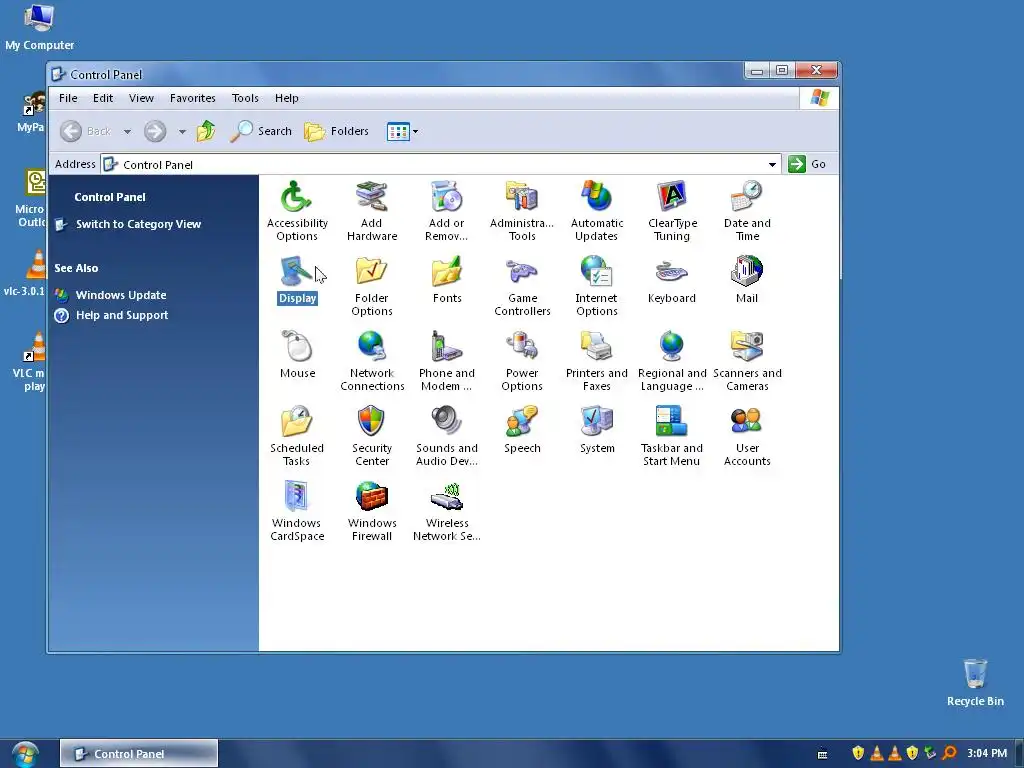Open the Edit menu
The width and height of the screenshot is (1024, 768).
[x=103, y=98]
